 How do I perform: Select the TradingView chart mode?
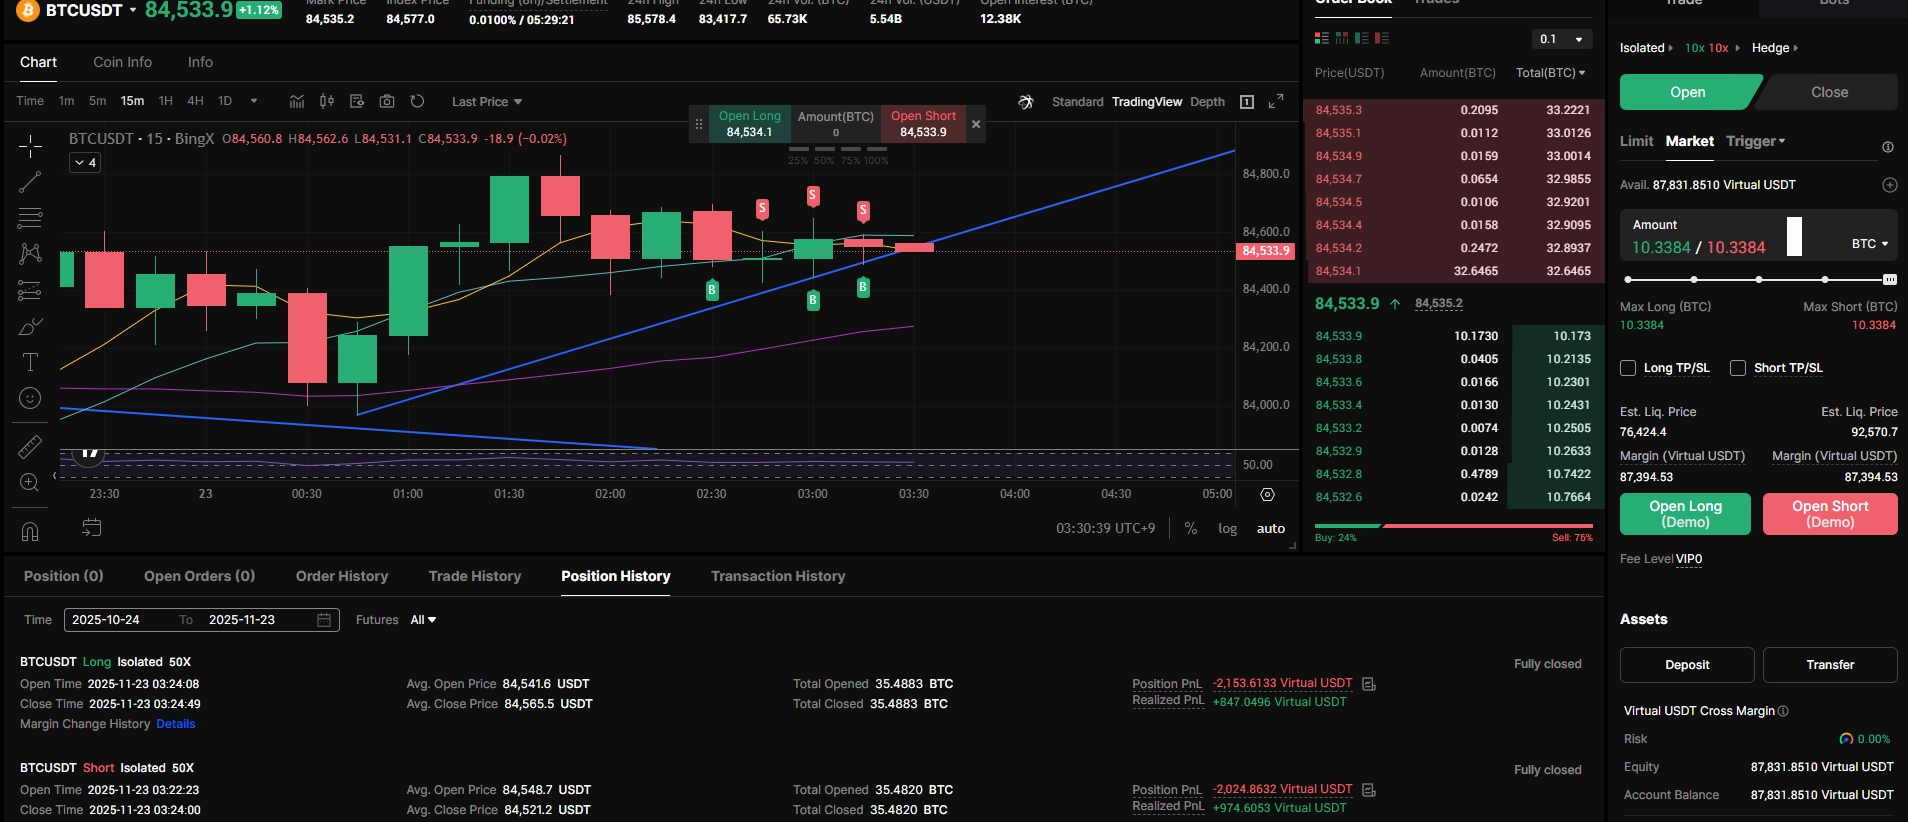tap(1147, 102)
